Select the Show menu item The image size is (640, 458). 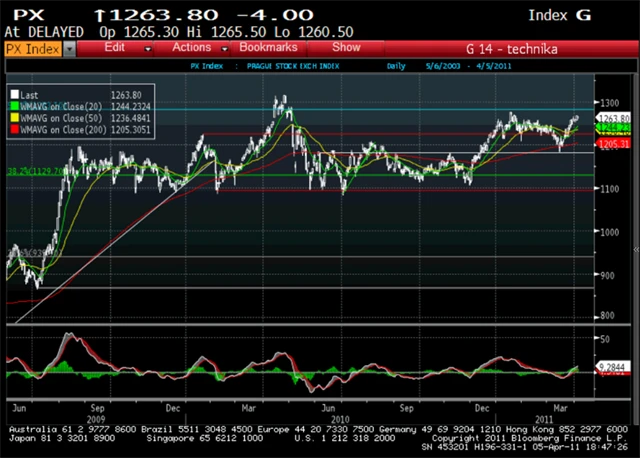point(346,47)
